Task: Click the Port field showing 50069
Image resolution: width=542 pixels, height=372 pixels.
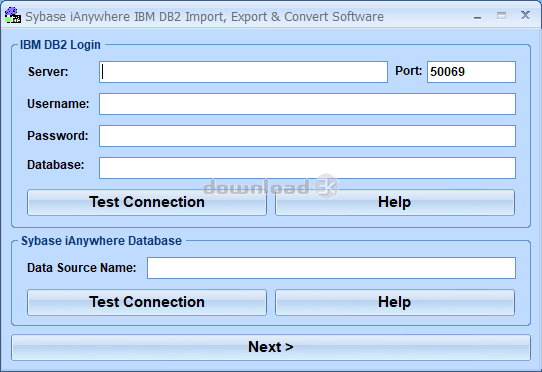Action: click(471, 72)
